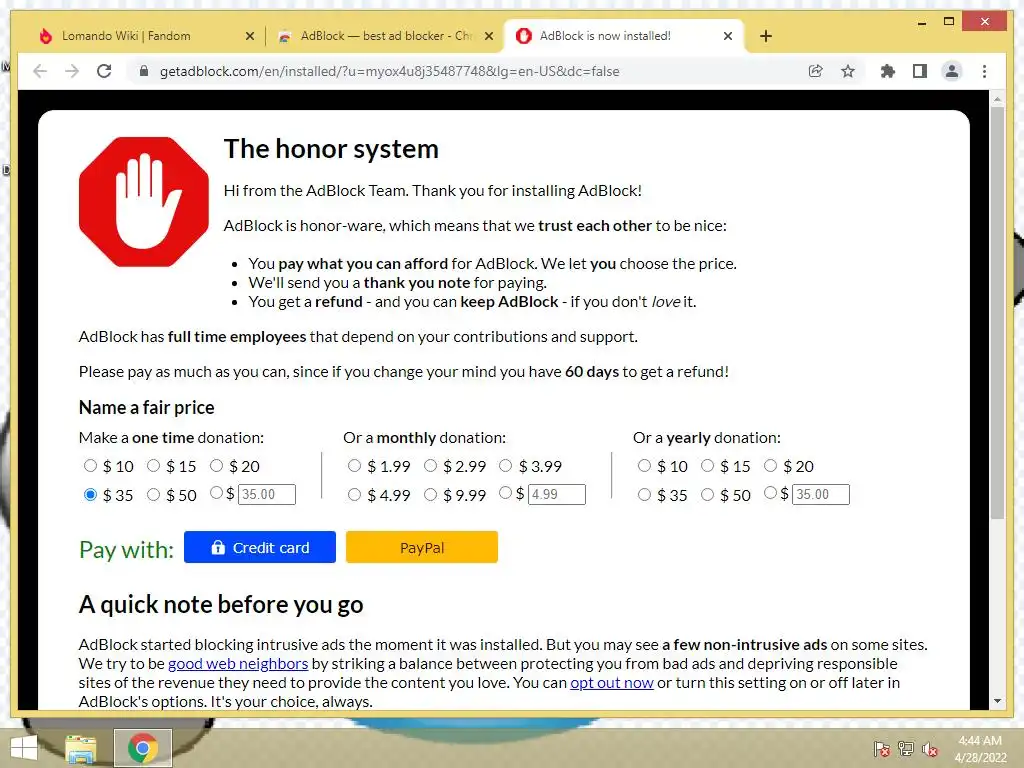Select monthly $1.99 donation
Screen dimensions: 1024x768
tap(354, 466)
